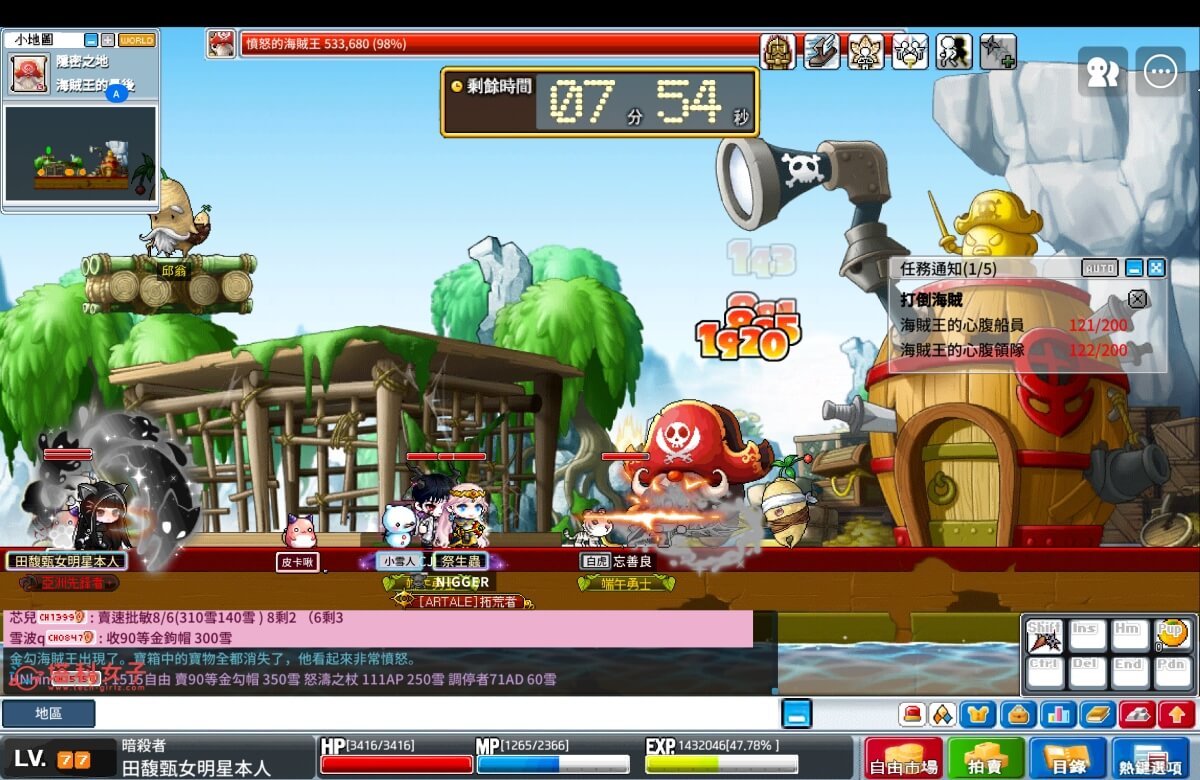Screen dimensions: 1200x780
Task: Focus the chat text input field
Action: (x=437, y=714)
